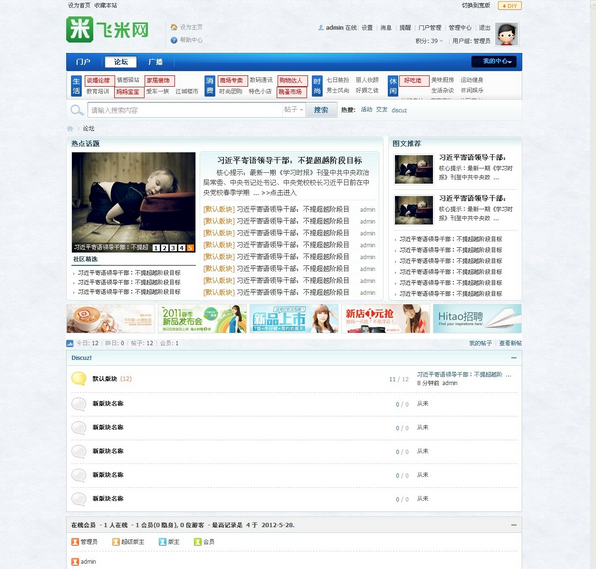The width and height of the screenshot is (596, 569).
Task: Click the hot search keyword 活动
Action: click(366, 109)
